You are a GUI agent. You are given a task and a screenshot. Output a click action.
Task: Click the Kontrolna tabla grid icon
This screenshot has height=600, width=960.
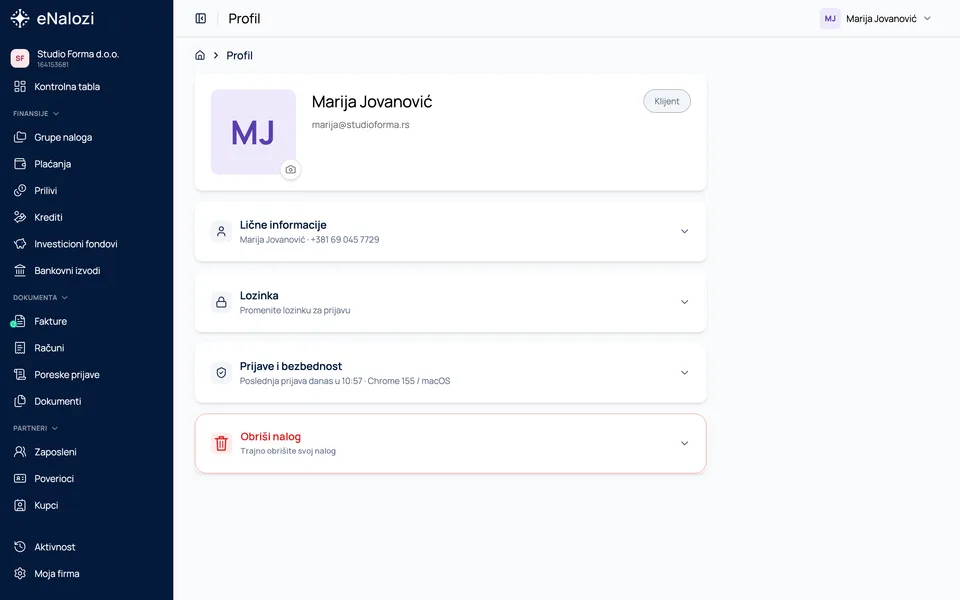click(x=20, y=86)
